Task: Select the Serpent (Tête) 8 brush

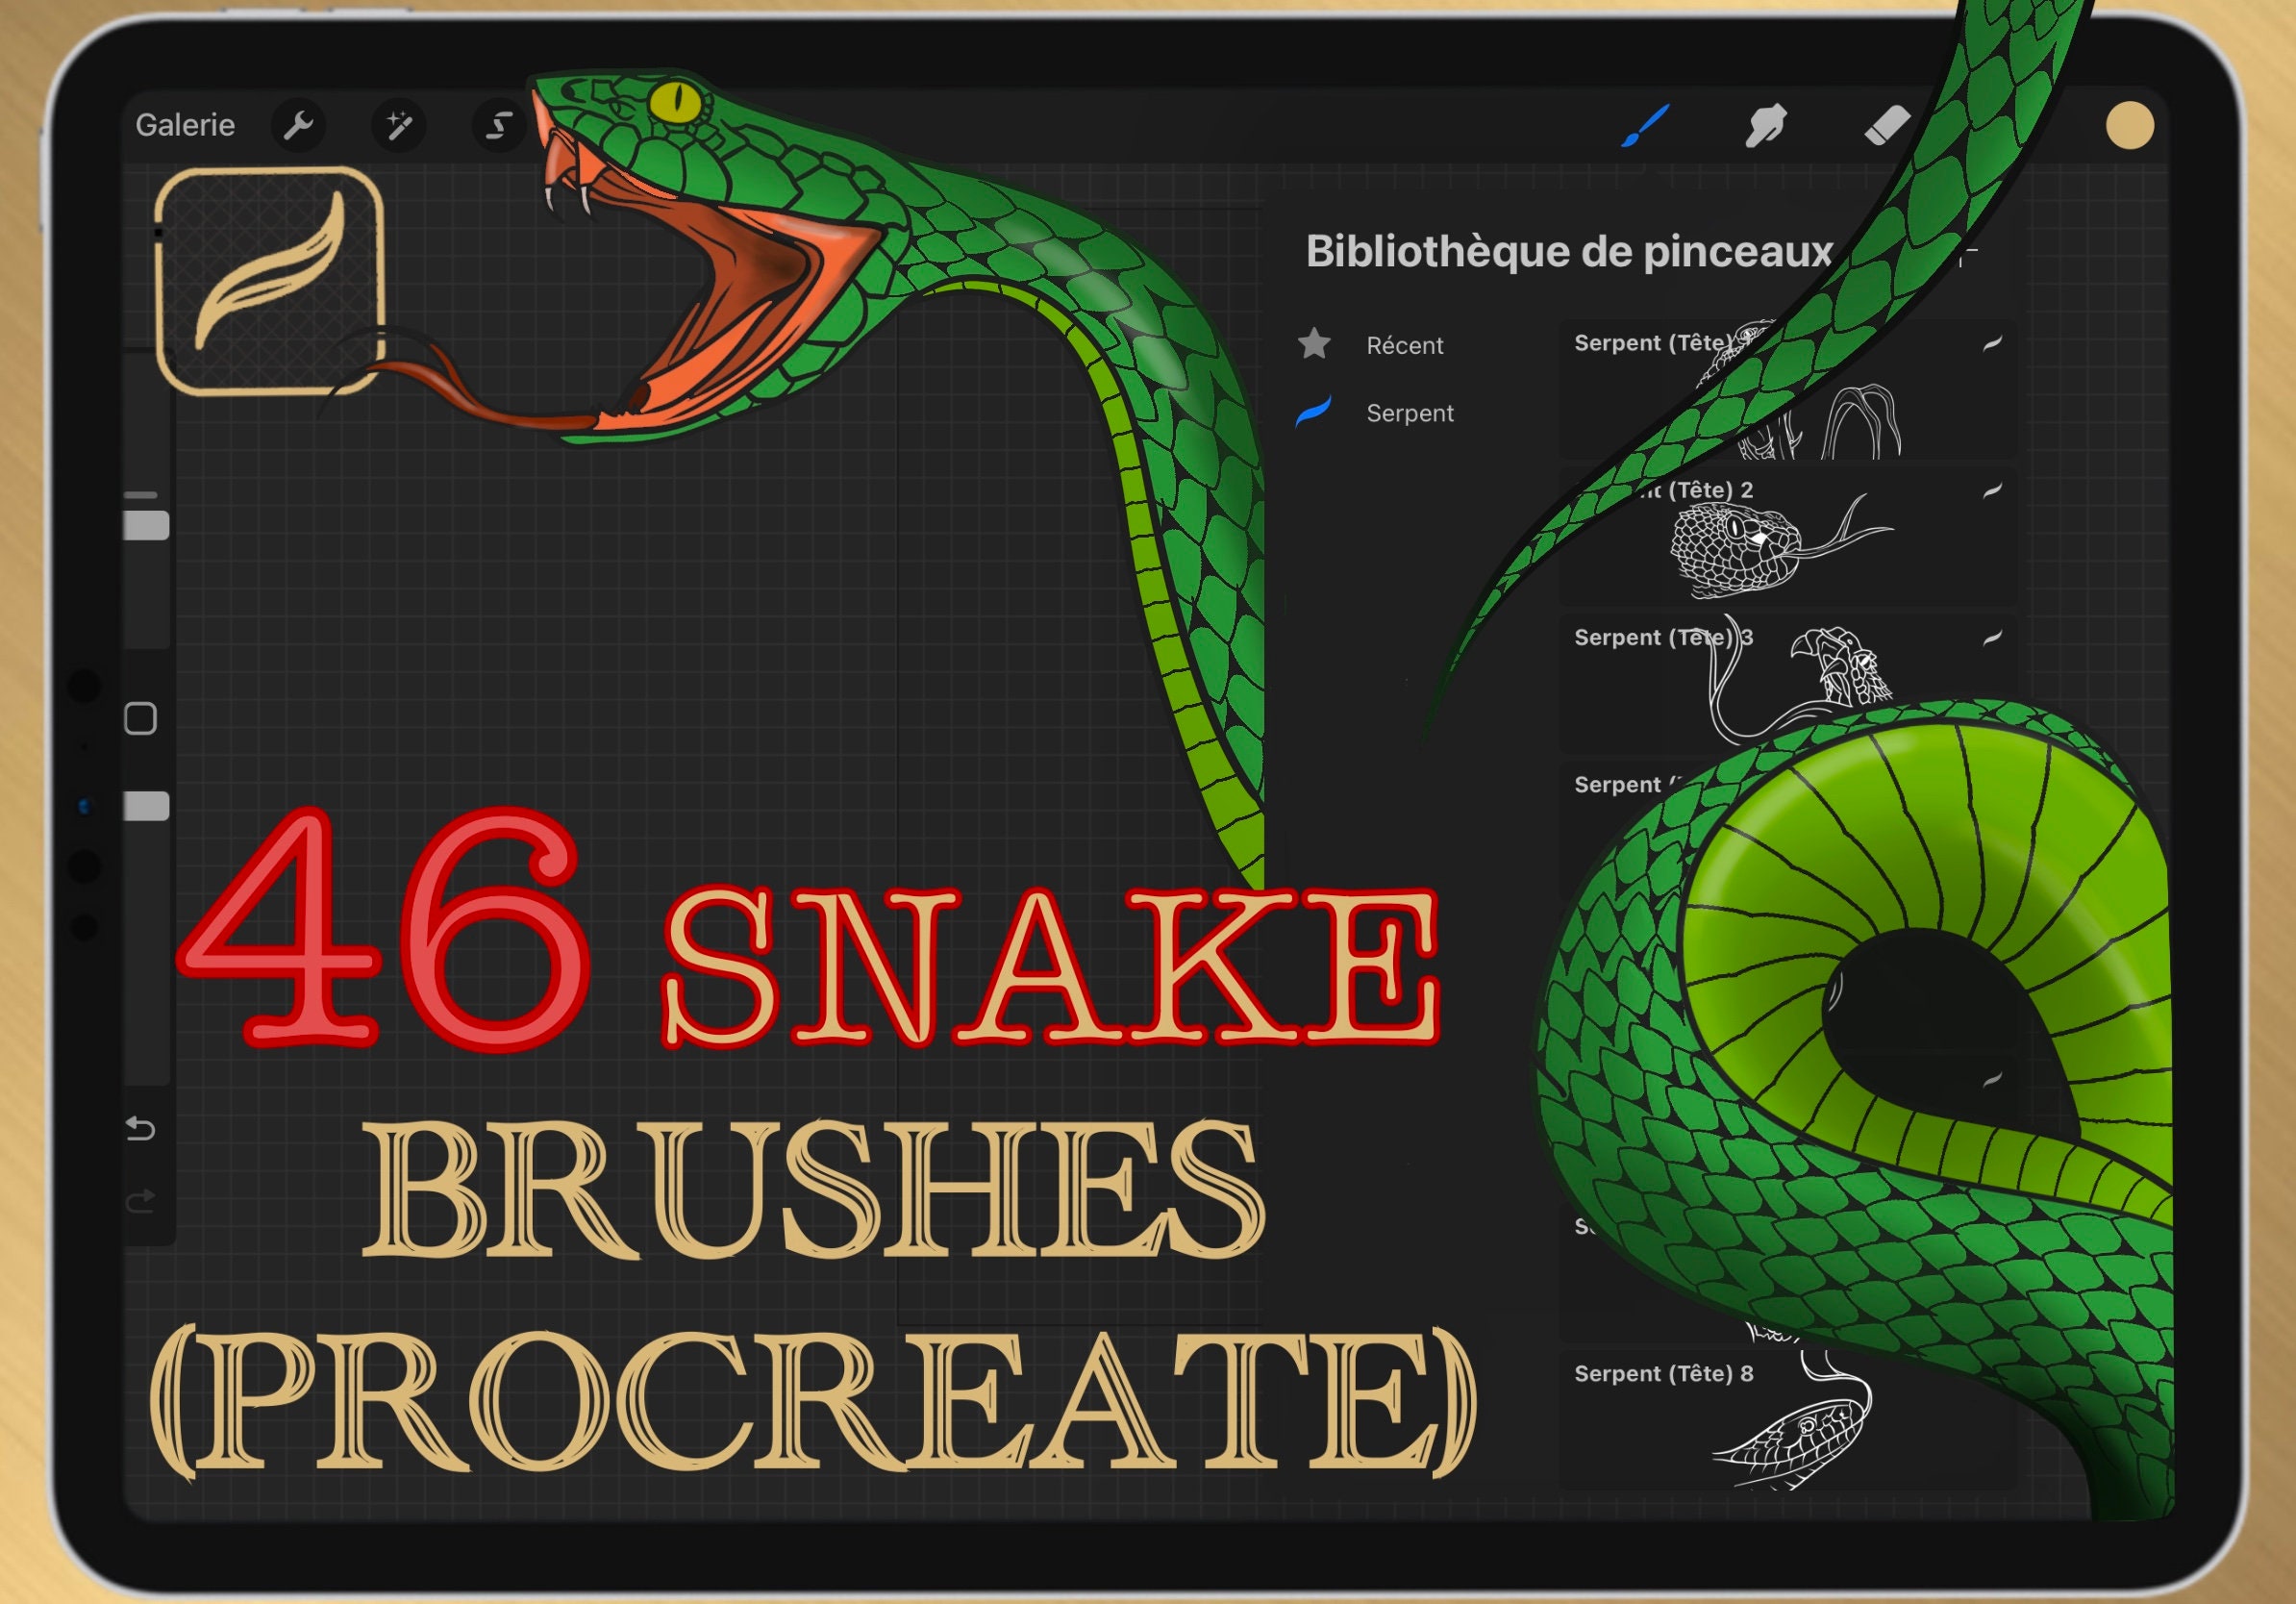Action: point(1787,1420)
